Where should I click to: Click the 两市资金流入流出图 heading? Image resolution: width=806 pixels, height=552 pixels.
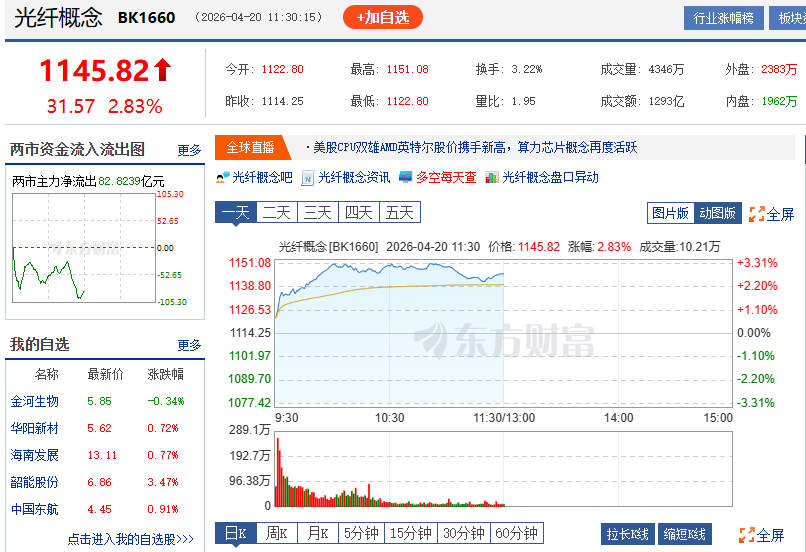coord(77,150)
